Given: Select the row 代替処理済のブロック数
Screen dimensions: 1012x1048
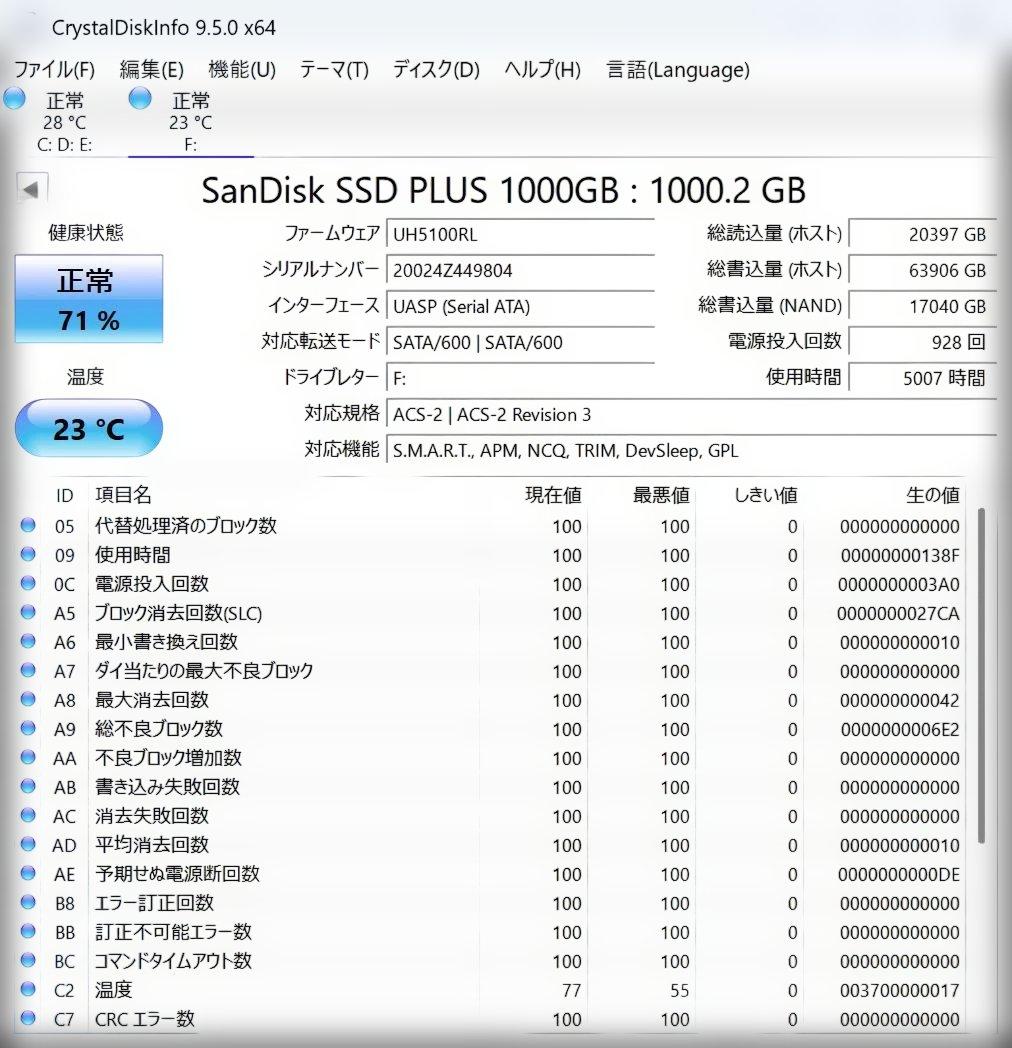Looking at the screenshot, I should (x=491, y=526).
